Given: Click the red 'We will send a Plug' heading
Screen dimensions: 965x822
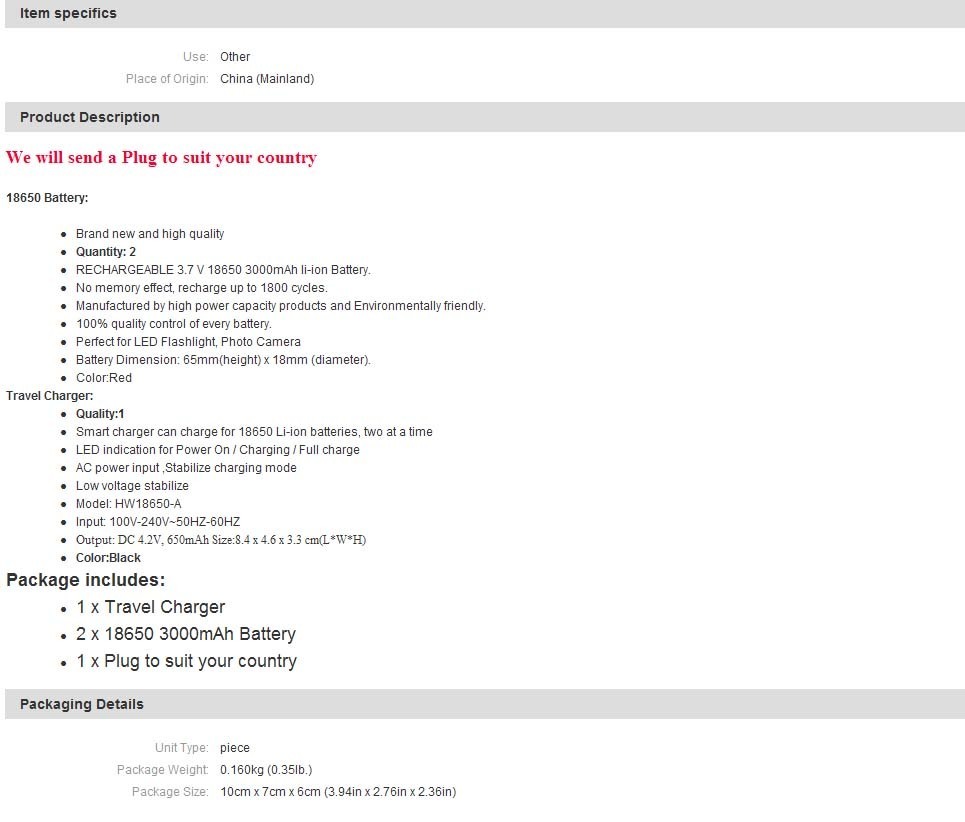Looking at the screenshot, I should pos(161,157).
